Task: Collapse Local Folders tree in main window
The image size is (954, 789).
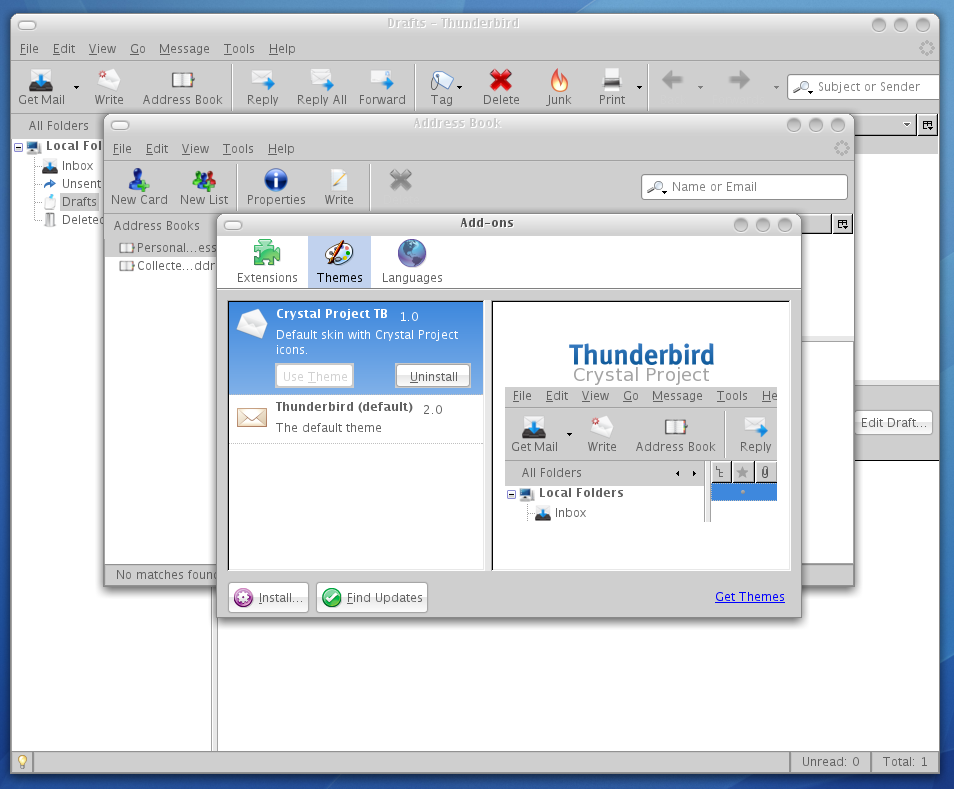Action: 19,147
